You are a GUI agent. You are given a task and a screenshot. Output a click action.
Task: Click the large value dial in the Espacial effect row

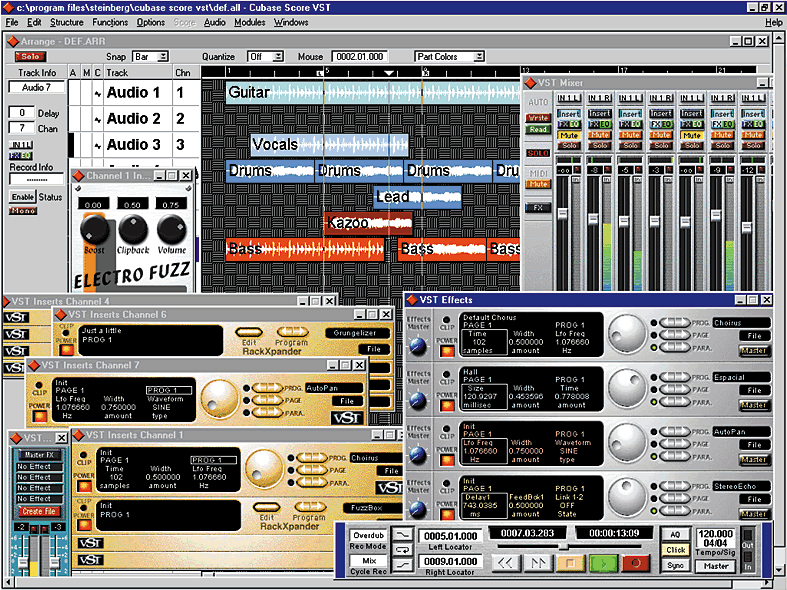(627, 389)
